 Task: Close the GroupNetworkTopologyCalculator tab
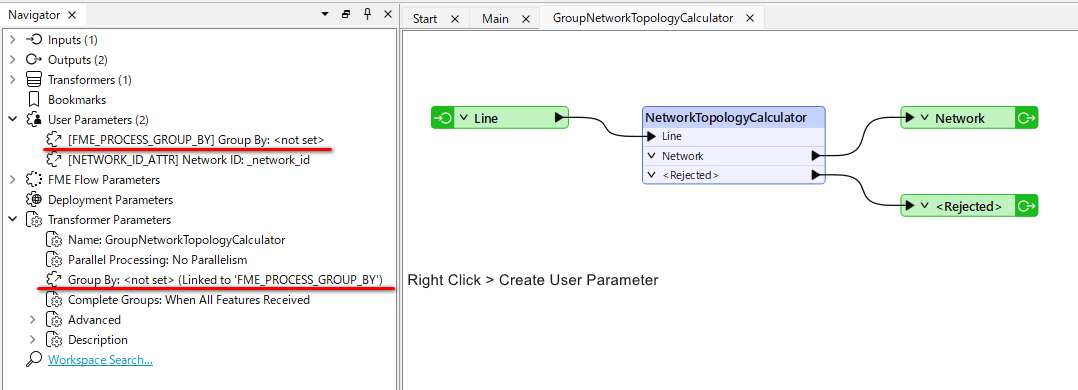pos(750,19)
